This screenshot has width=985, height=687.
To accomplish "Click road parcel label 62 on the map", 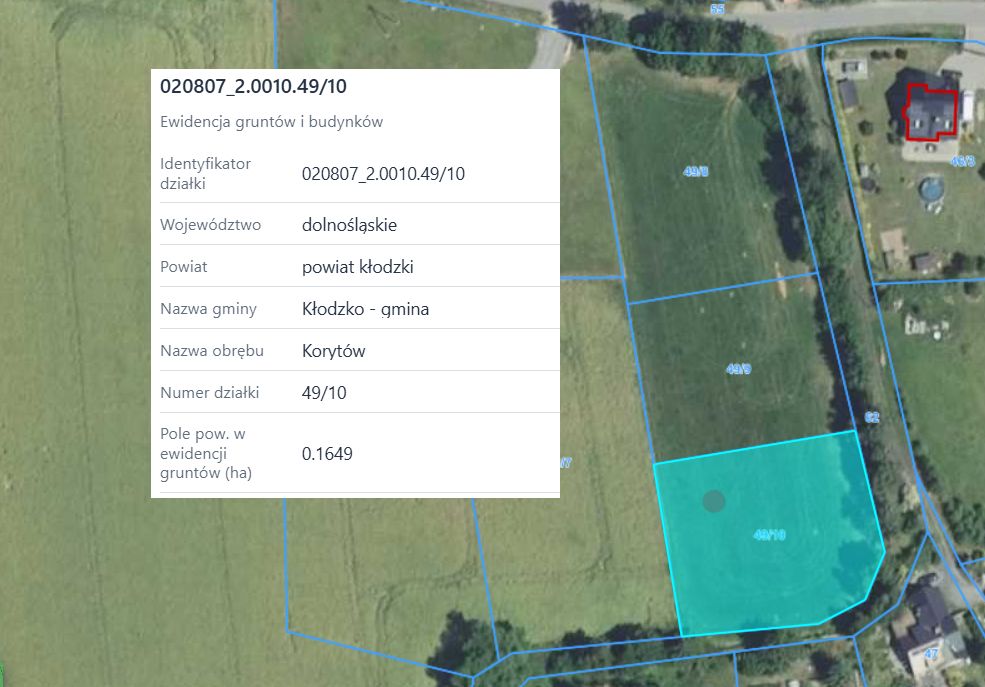I will 872,418.
